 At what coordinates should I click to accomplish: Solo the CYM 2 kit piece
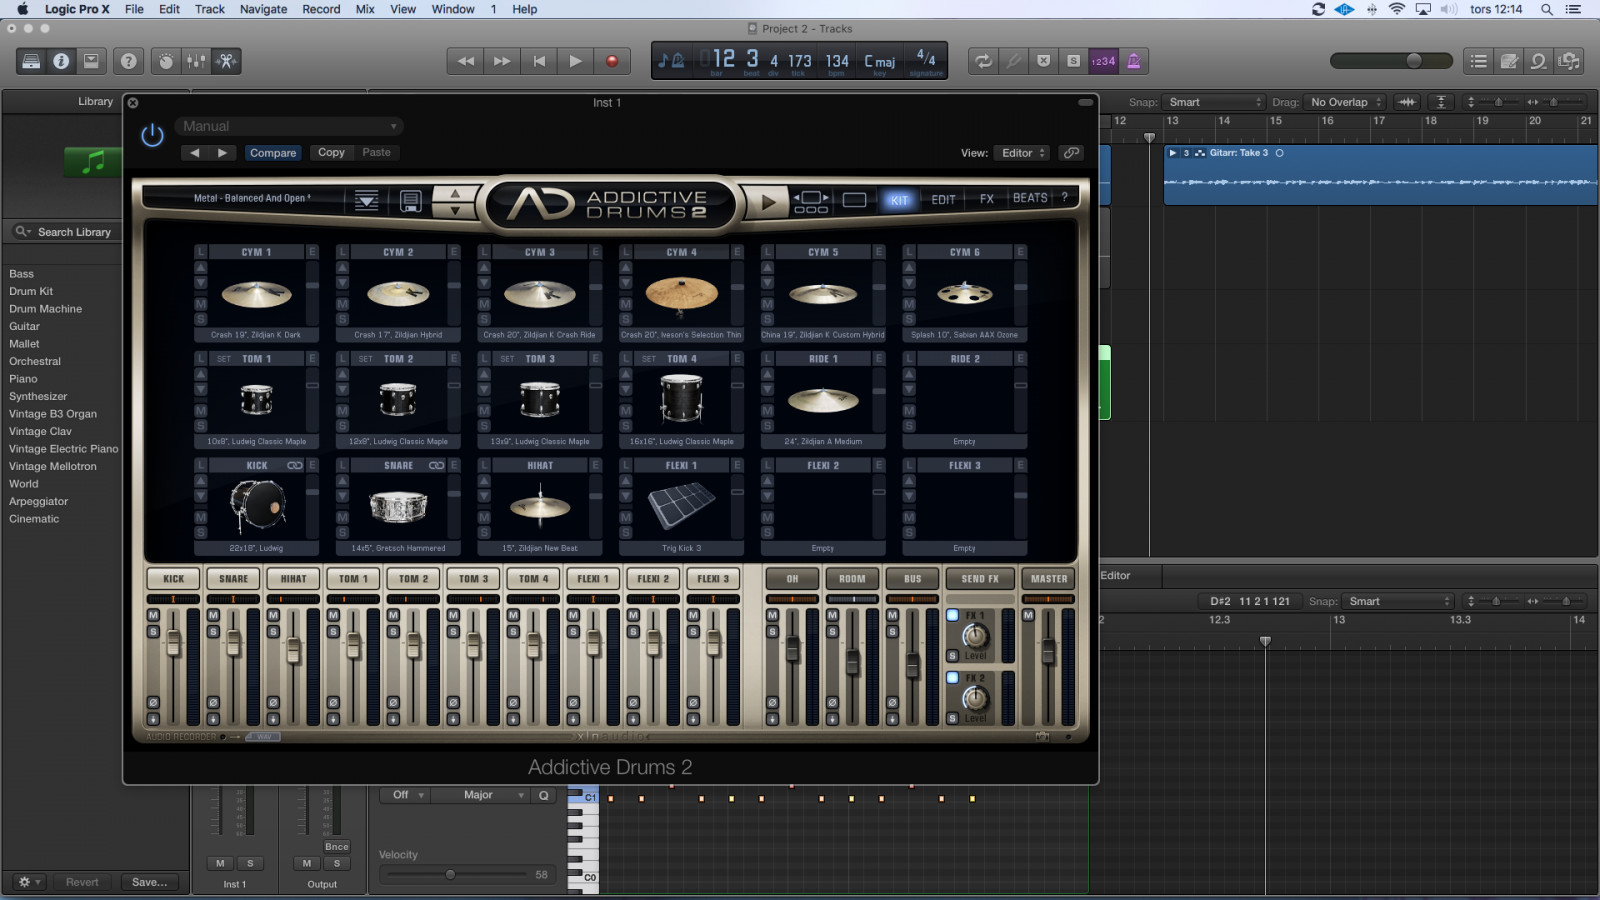point(343,319)
